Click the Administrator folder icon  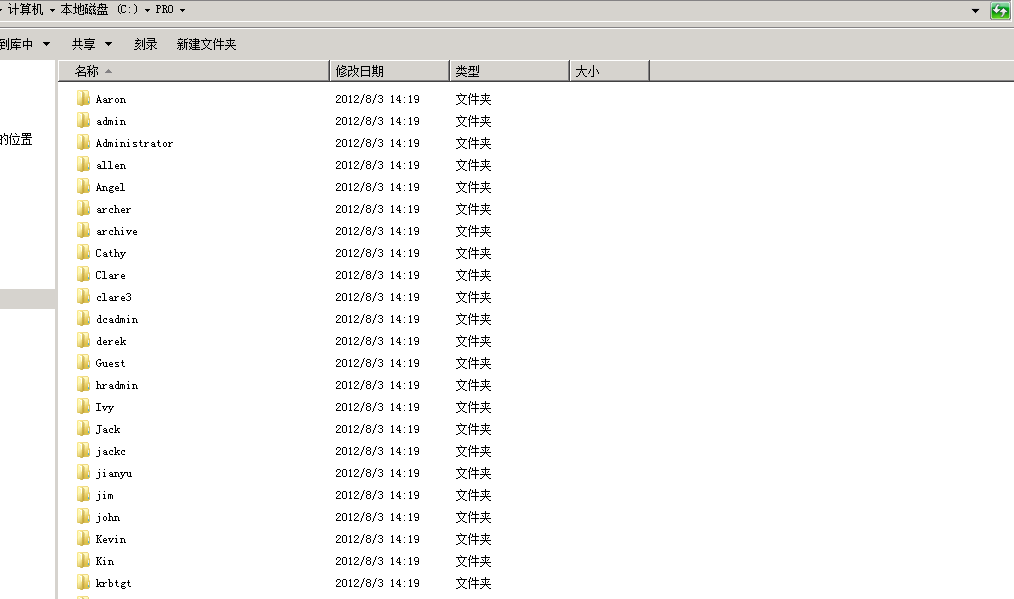click(83, 142)
